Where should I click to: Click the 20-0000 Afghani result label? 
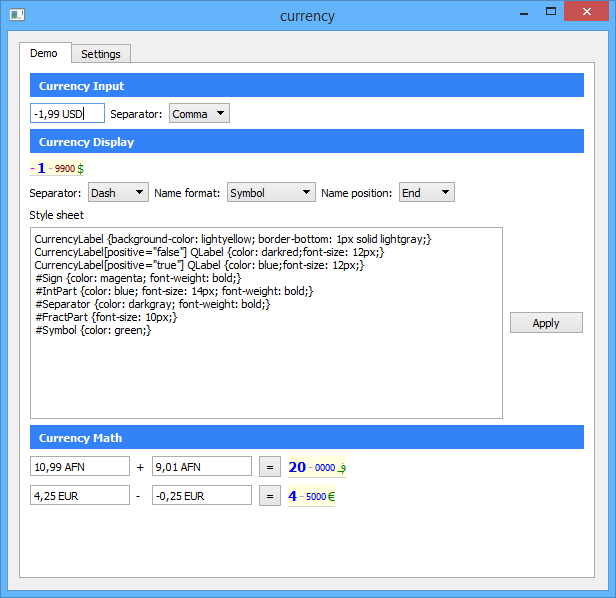[x=317, y=467]
